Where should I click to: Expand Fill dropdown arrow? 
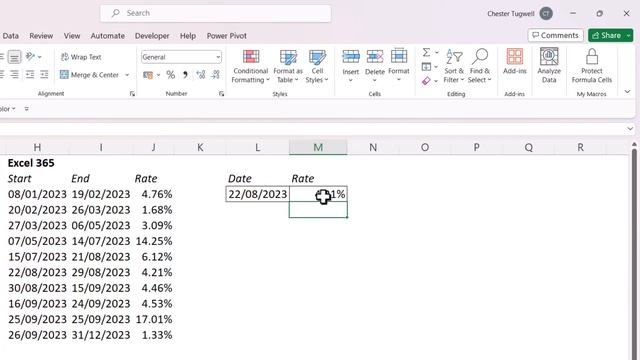436,67
